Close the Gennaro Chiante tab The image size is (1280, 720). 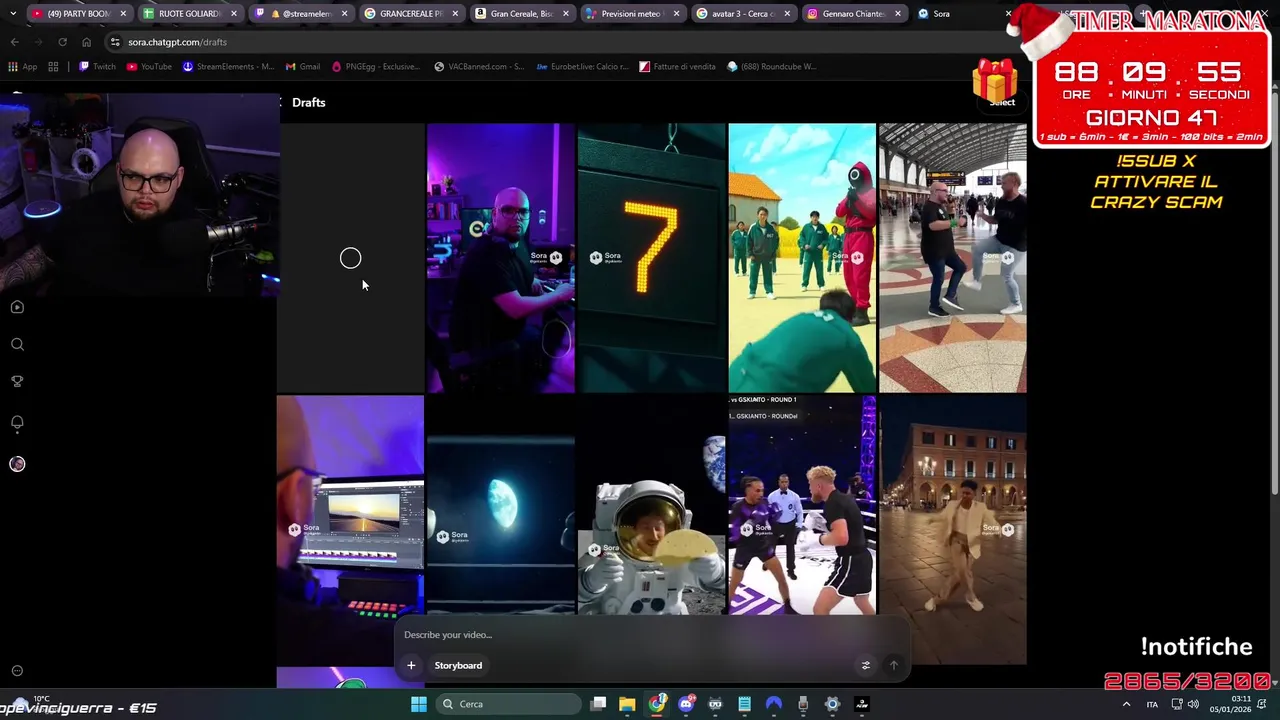point(897,14)
